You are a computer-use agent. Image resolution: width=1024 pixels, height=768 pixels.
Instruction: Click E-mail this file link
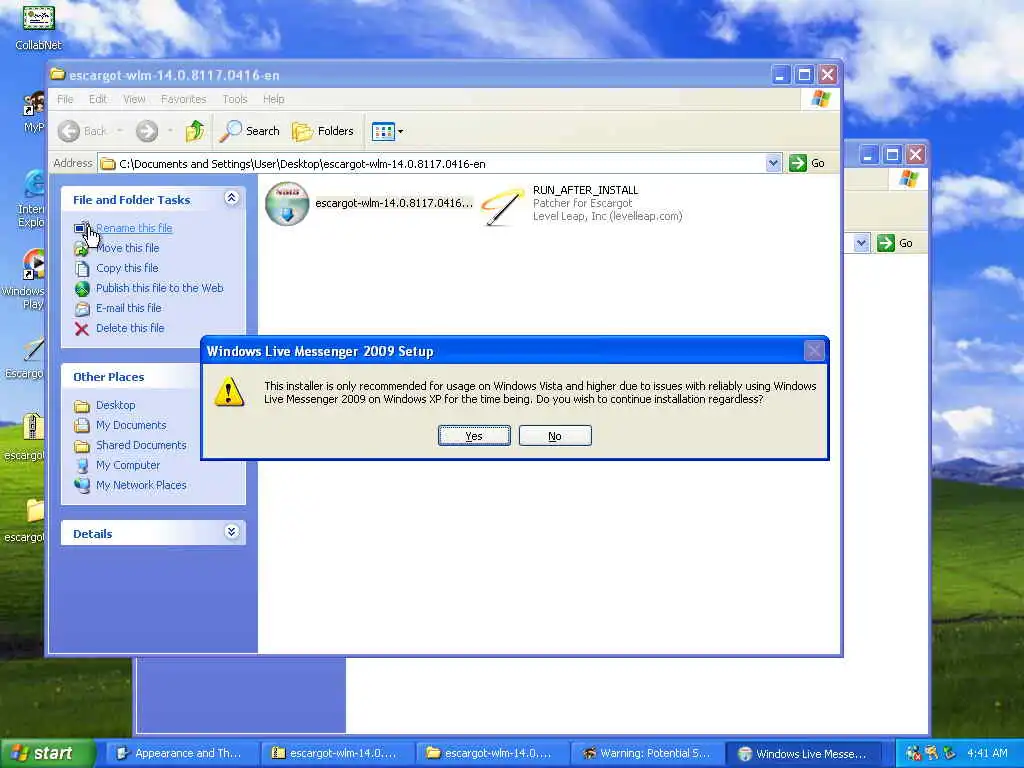click(x=129, y=308)
